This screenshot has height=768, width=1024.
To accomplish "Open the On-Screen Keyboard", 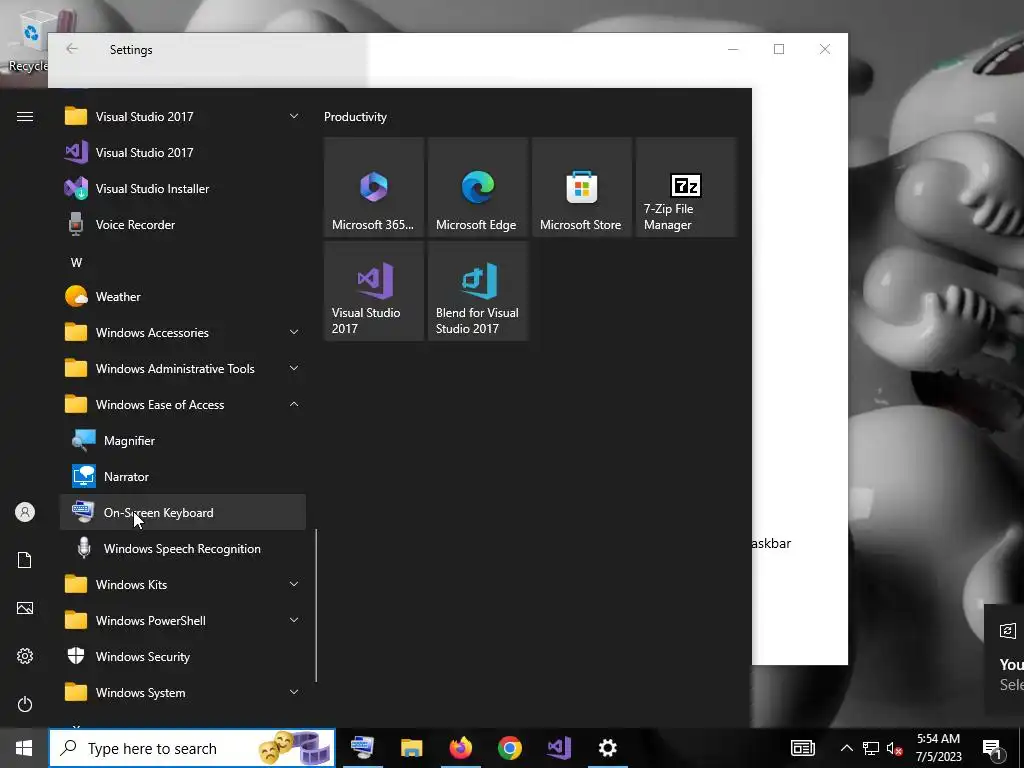I will click(x=183, y=513).
